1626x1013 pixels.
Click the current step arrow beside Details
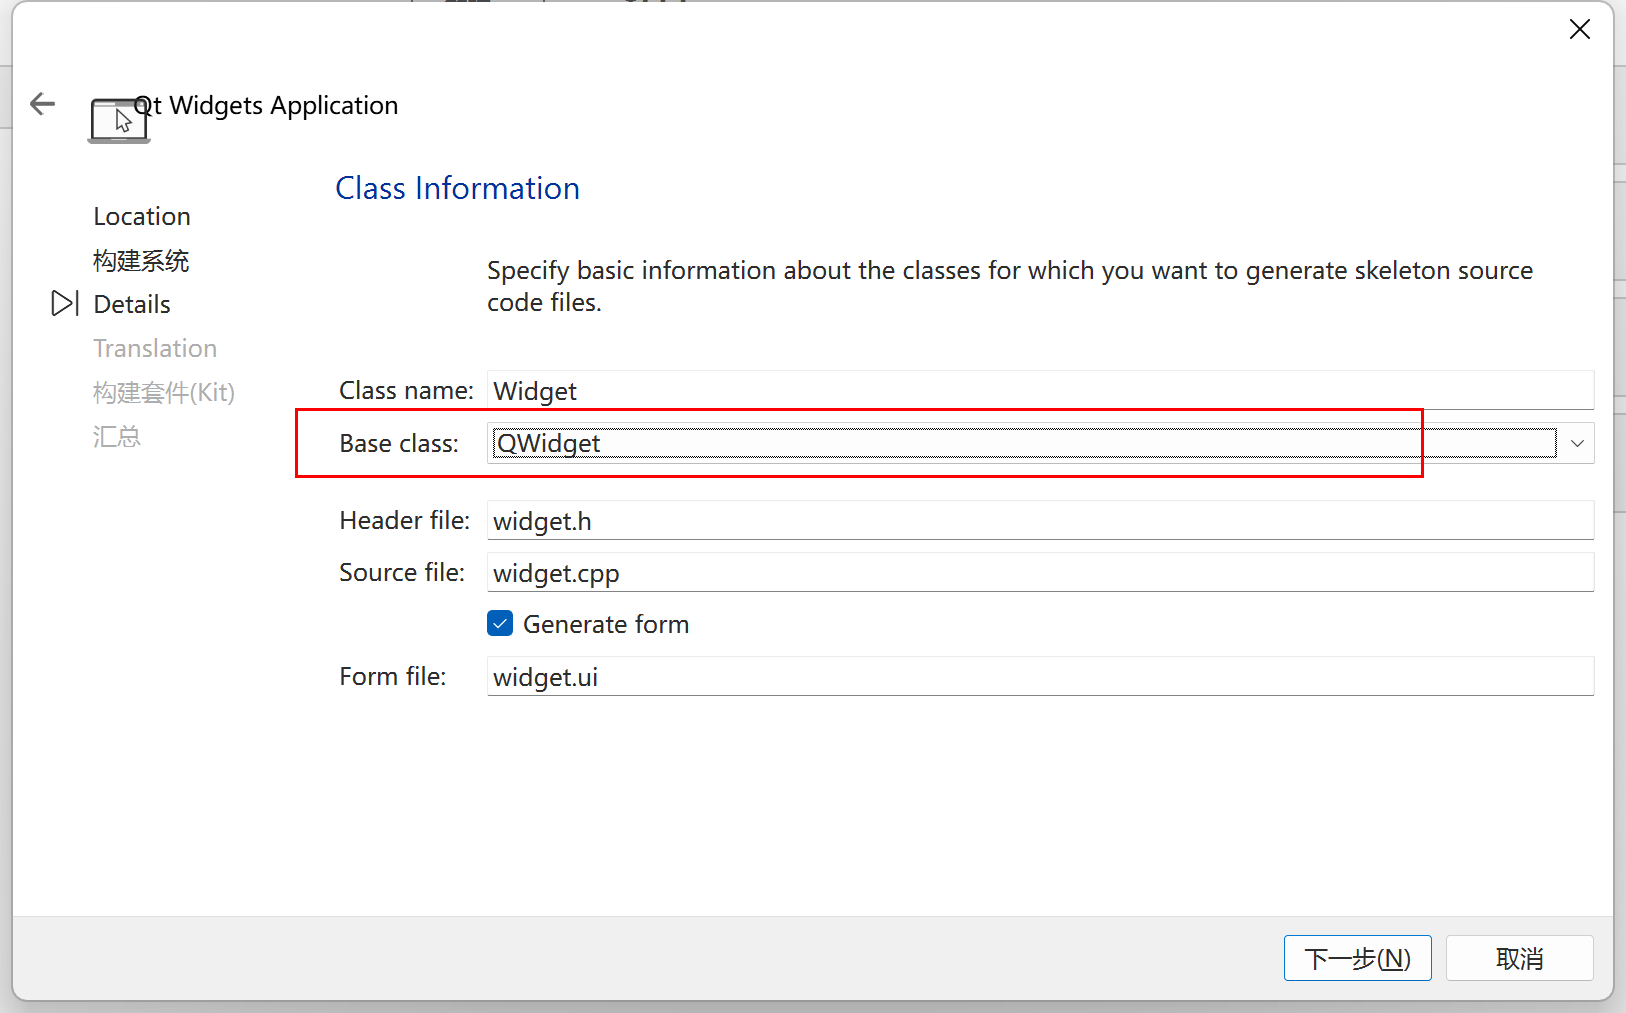tap(65, 303)
